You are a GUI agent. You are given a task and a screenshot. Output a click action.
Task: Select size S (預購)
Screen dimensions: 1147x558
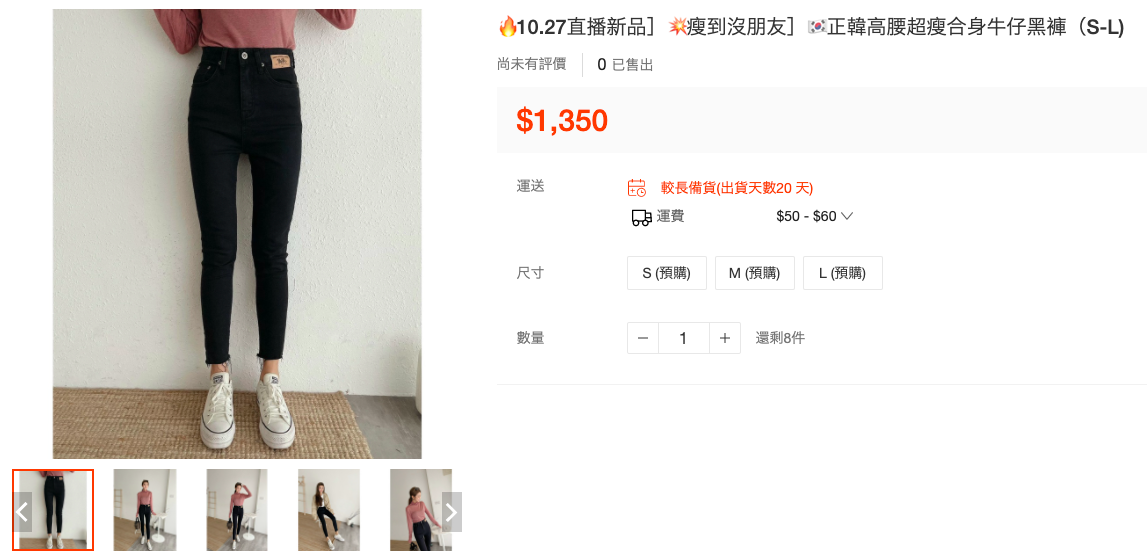coord(667,273)
